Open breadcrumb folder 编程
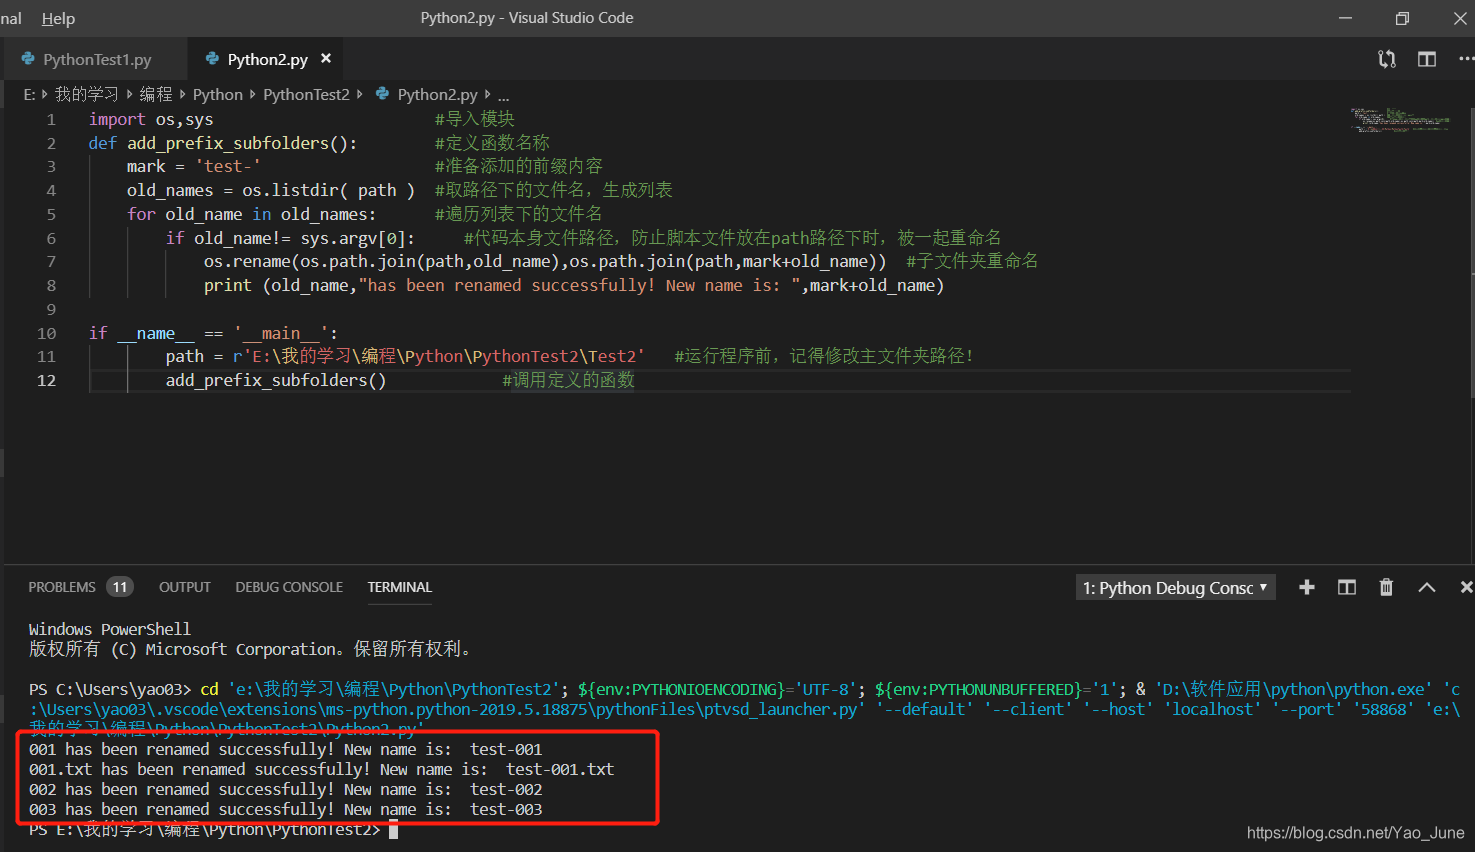 tap(156, 94)
